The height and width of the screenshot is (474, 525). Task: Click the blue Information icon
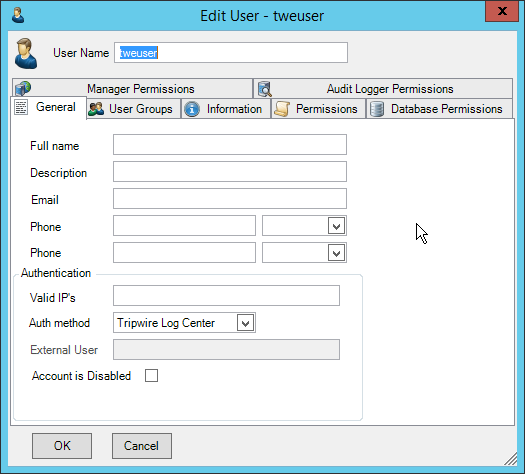click(x=192, y=109)
